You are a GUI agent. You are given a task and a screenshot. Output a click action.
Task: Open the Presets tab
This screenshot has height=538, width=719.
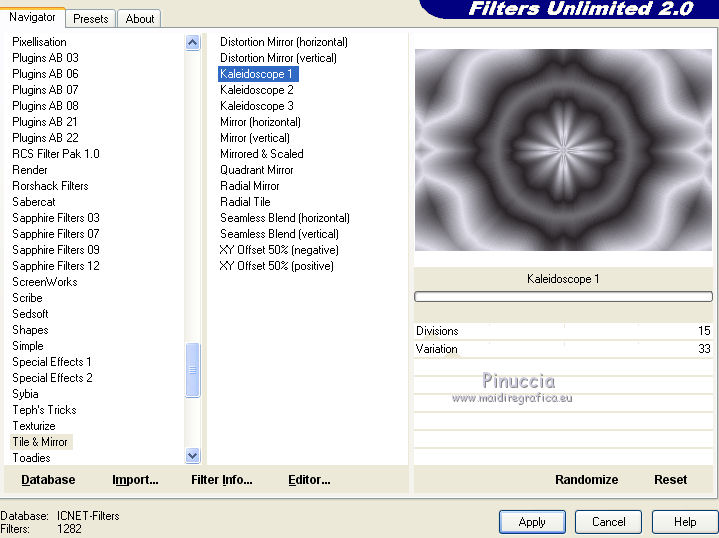tap(90, 19)
